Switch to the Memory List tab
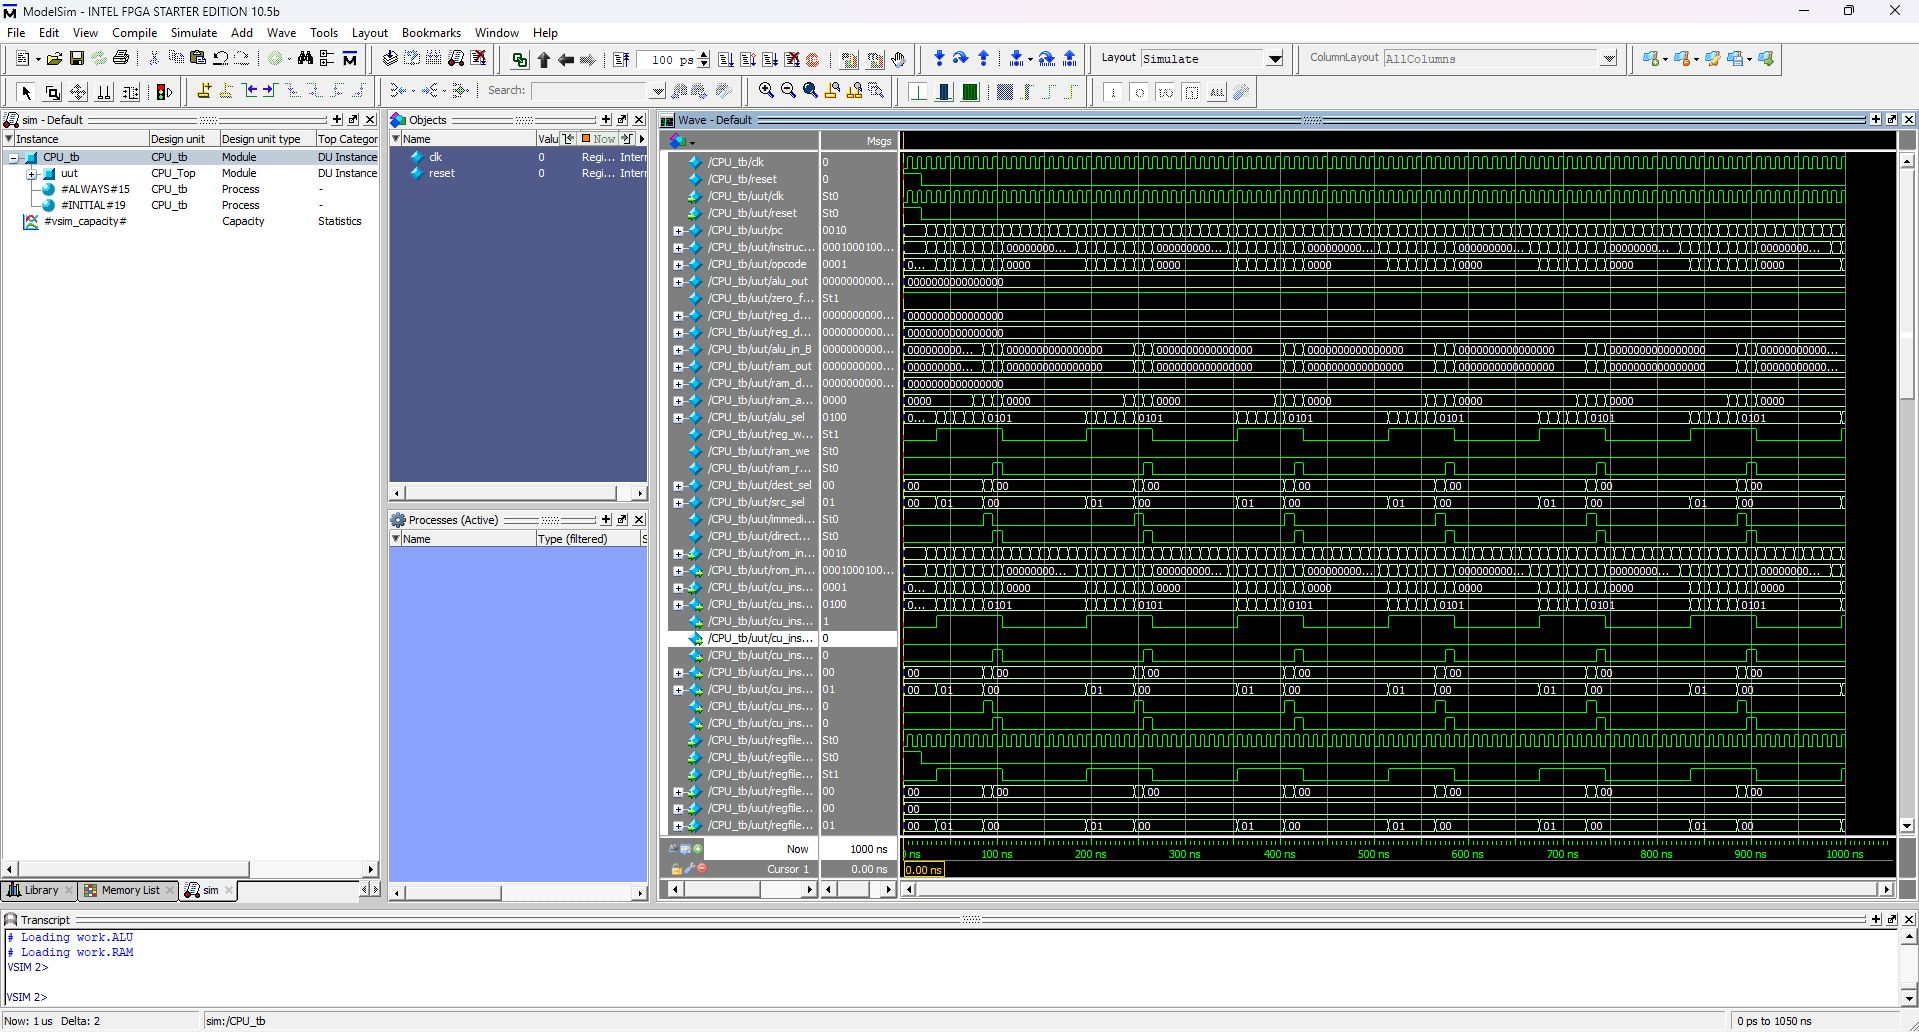1919x1032 pixels. (128, 890)
